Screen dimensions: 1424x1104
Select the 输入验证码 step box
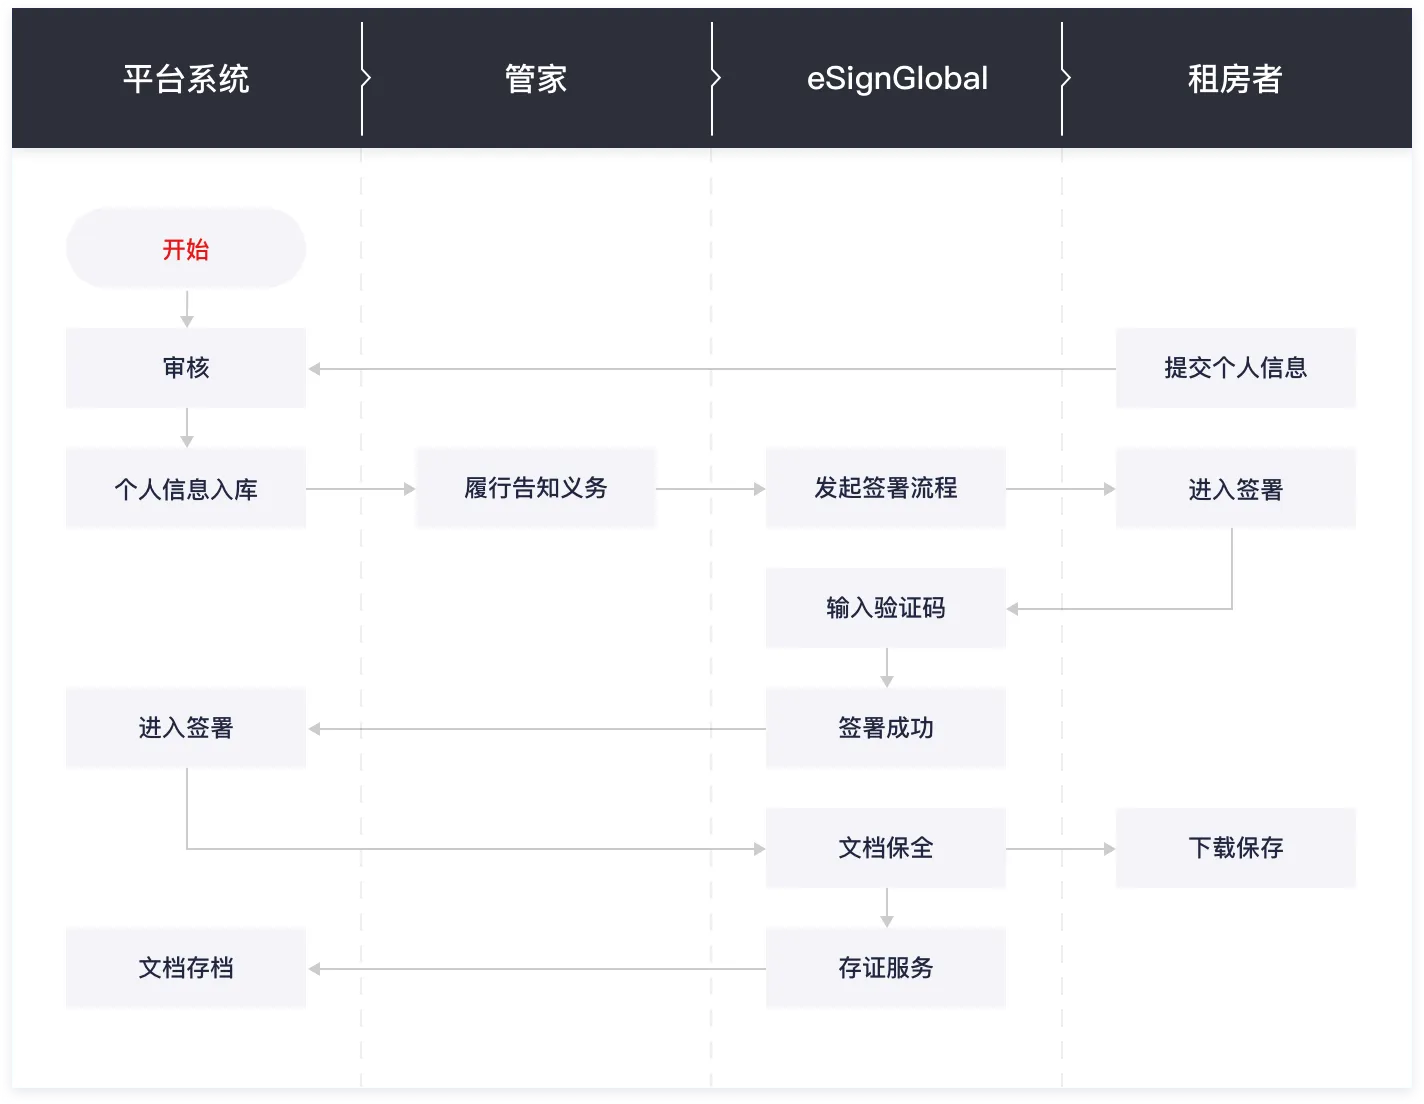886,608
